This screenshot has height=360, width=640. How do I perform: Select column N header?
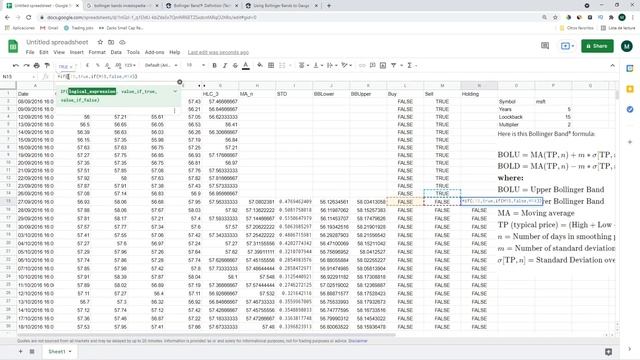479,85
